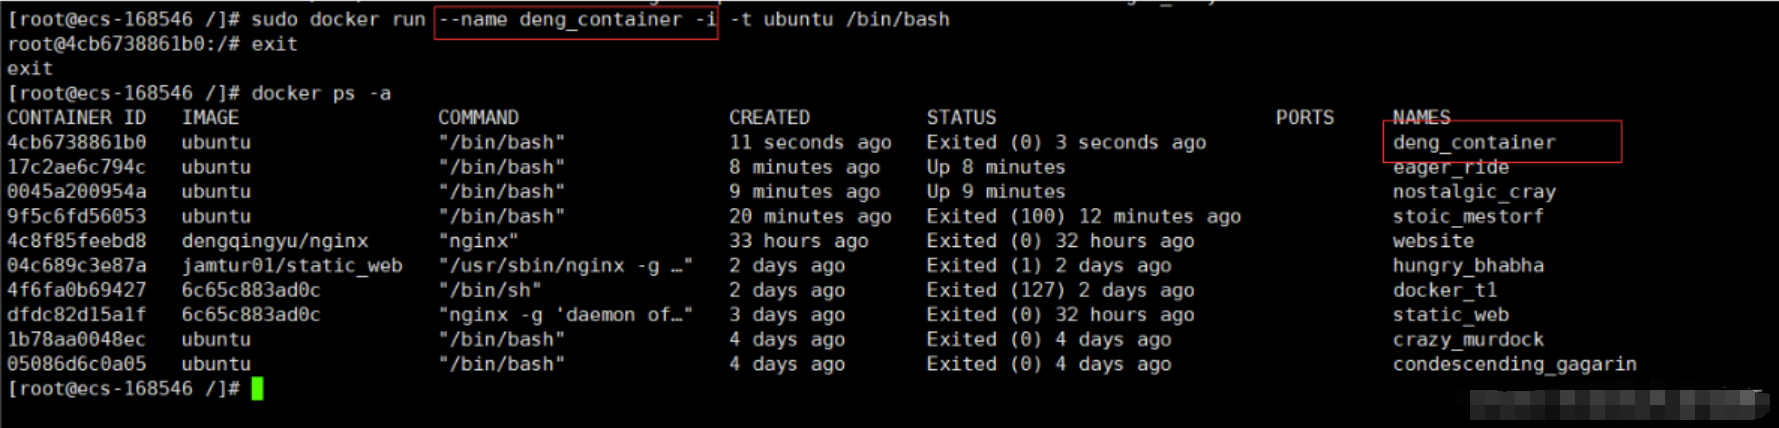The width and height of the screenshot is (1779, 428).
Task: Click the "docker ps -a" command text
Action: (x=321, y=93)
